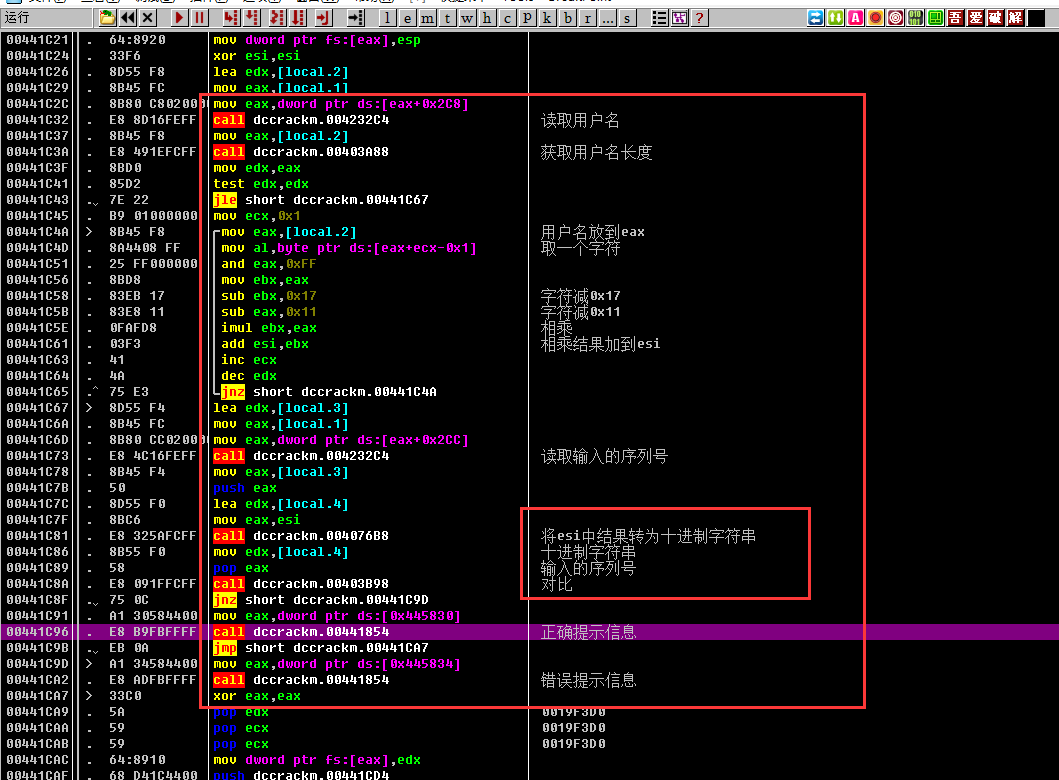
Task: Click the comment '相乘结果加到esi'
Action: [600, 344]
